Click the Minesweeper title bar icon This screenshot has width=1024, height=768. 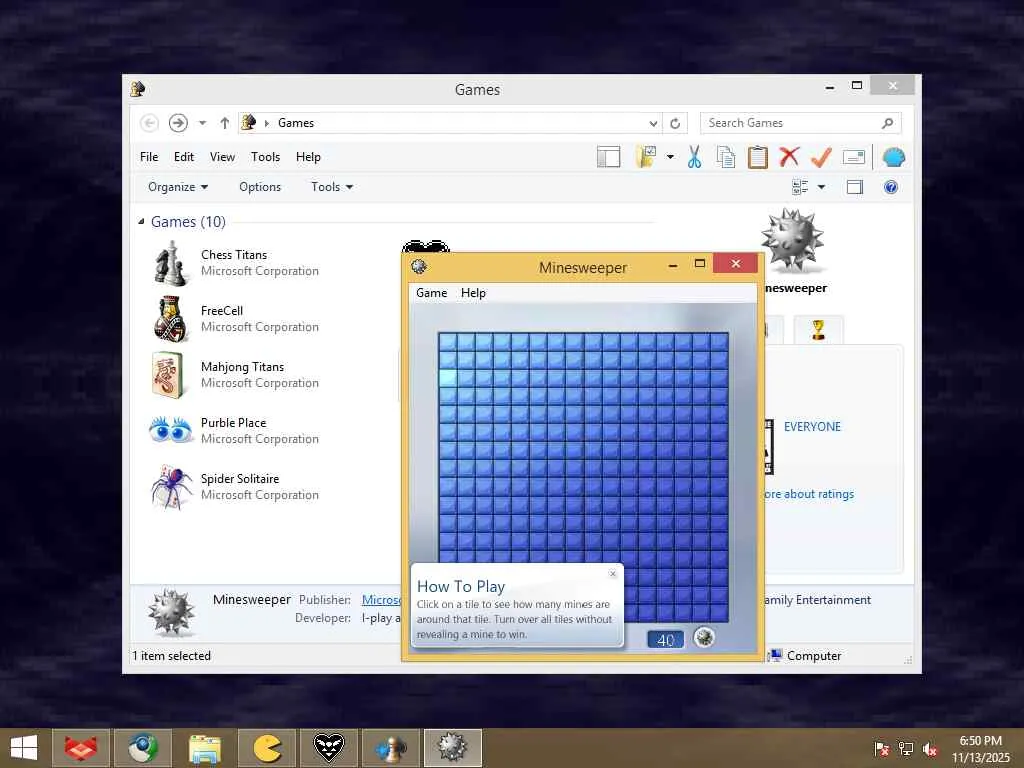click(x=419, y=266)
